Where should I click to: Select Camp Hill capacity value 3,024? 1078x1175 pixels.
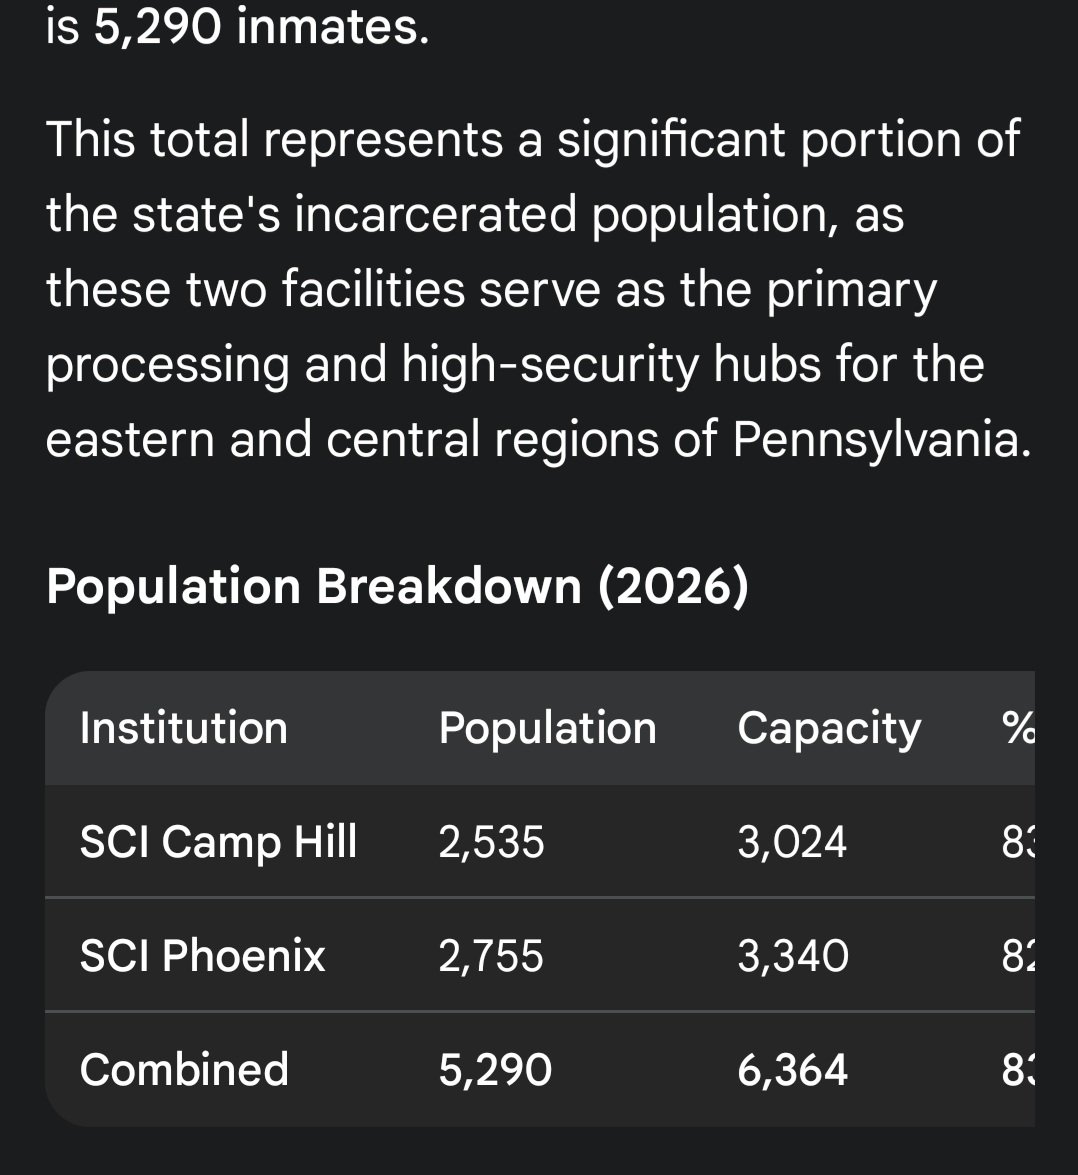[x=792, y=842]
